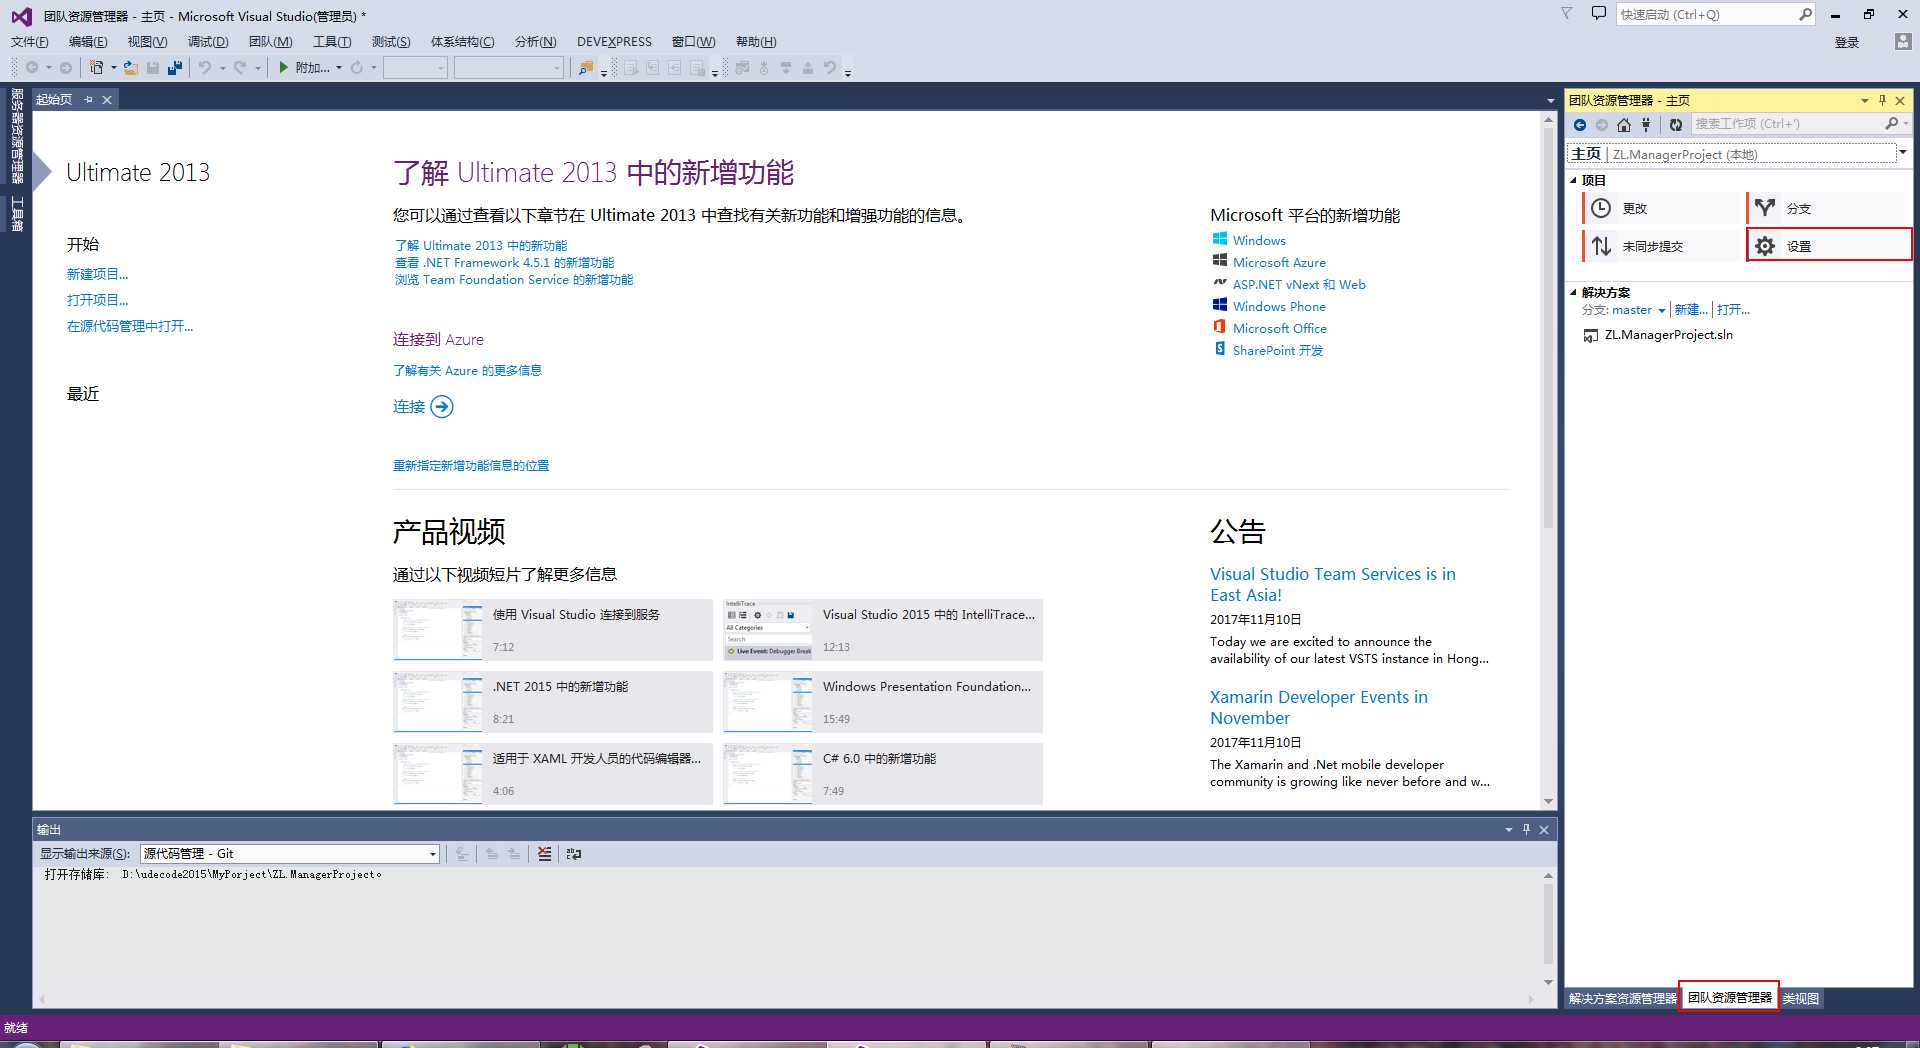Click the 新建... link under 解决方案
This screenshot has height=1048, width=1920.
[x=1691, y=310]
